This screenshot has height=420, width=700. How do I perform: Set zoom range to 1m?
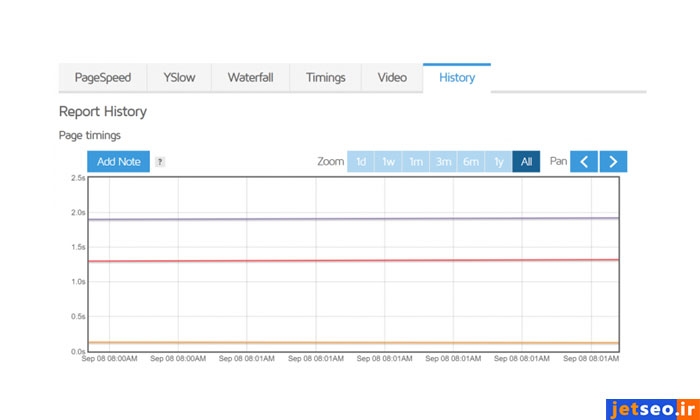click(x=416, y=162)
